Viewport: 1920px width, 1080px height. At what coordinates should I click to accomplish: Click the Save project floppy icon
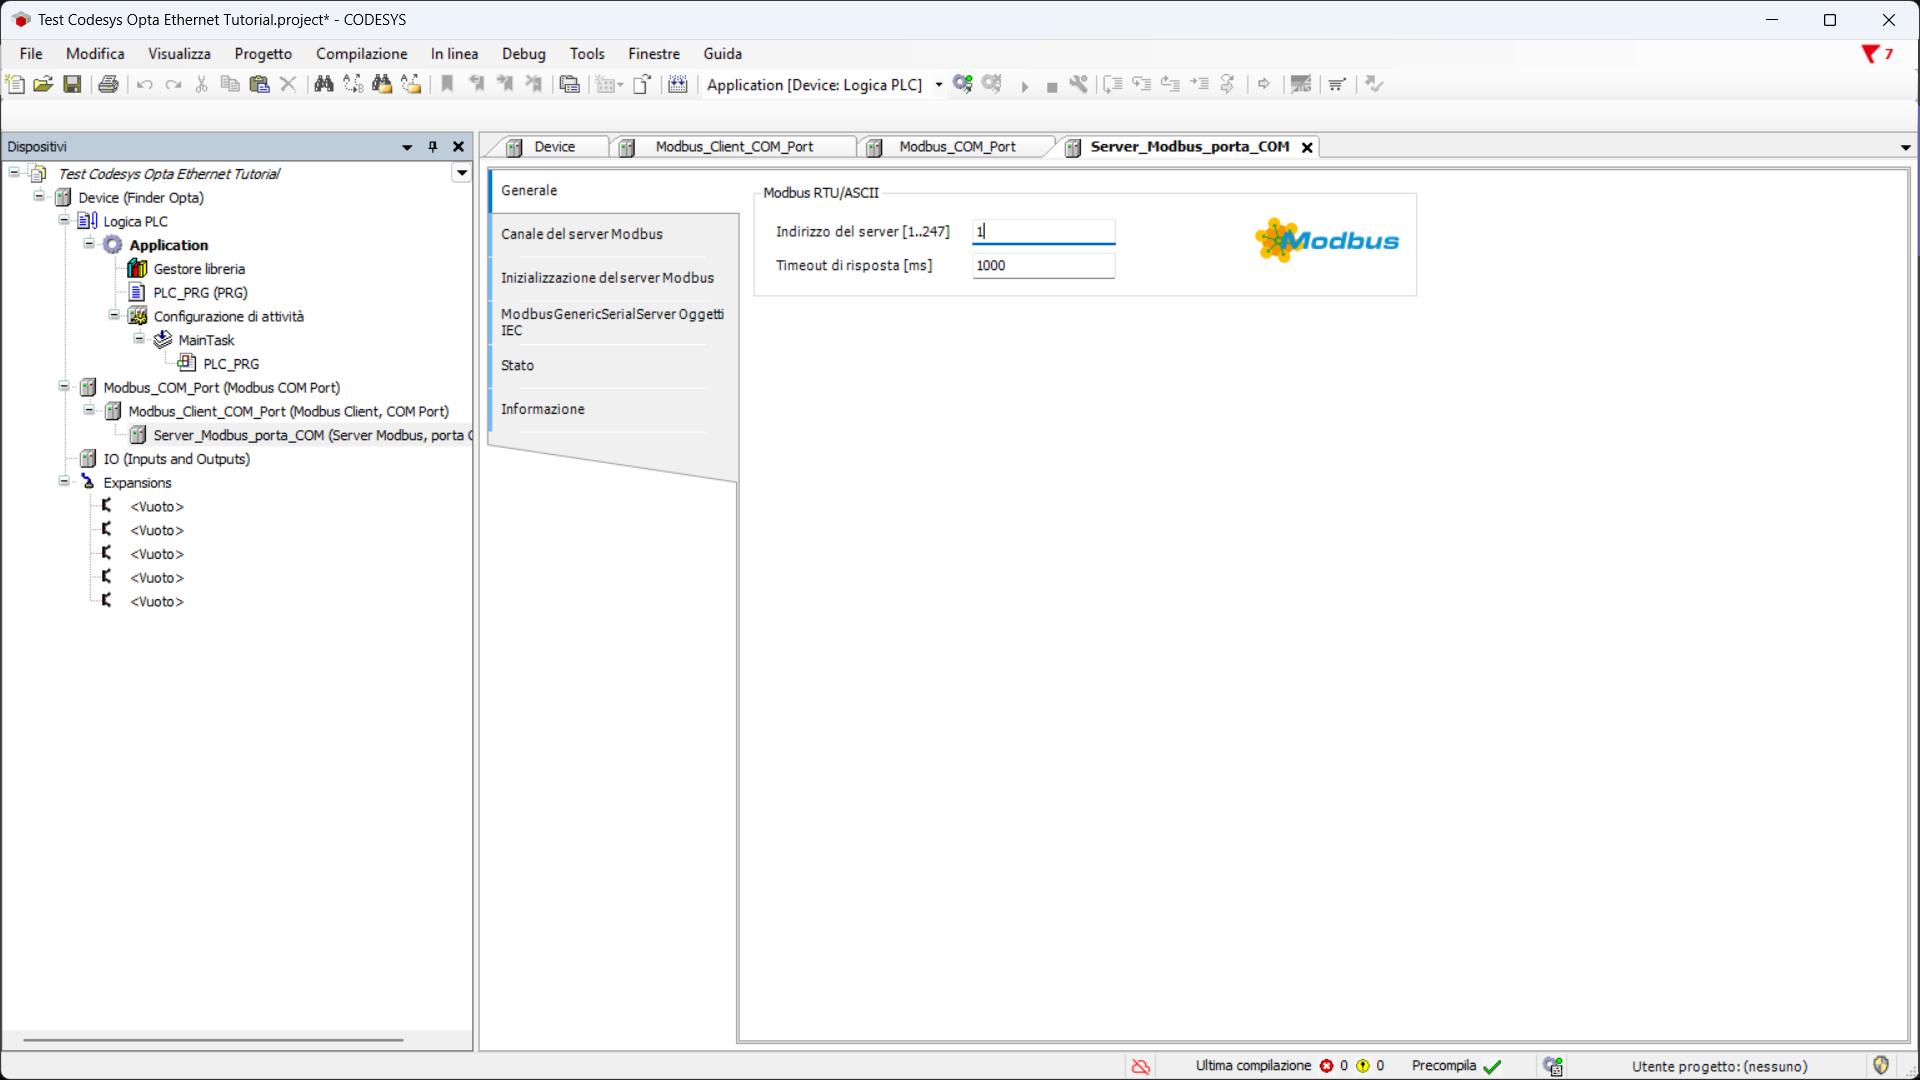(72, 84)
